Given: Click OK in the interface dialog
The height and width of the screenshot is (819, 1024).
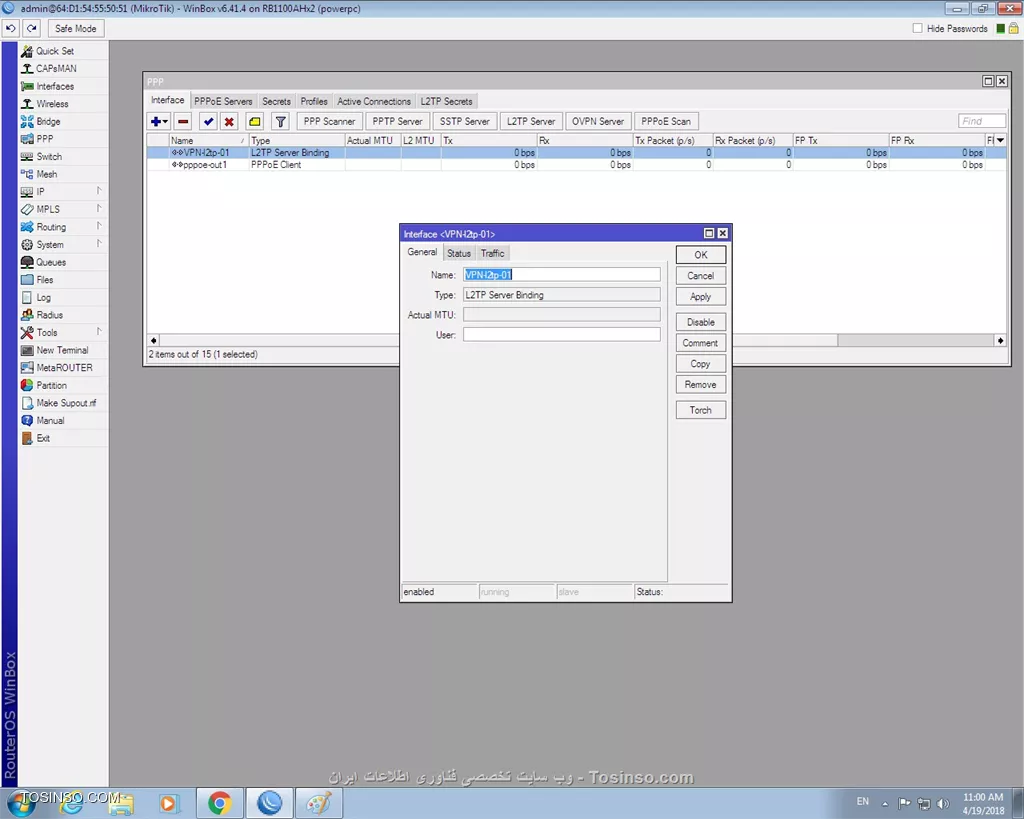Looking at the screenshot, I should [701, 255].
